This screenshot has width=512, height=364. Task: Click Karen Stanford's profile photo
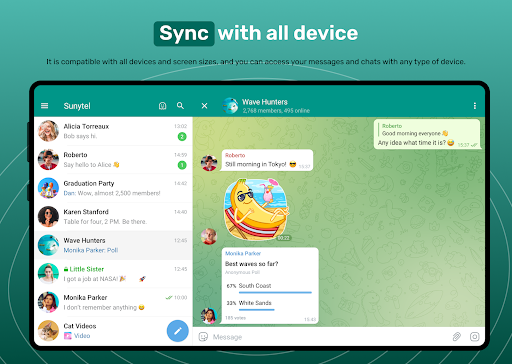pyautogui.click(x=48, y=217)
